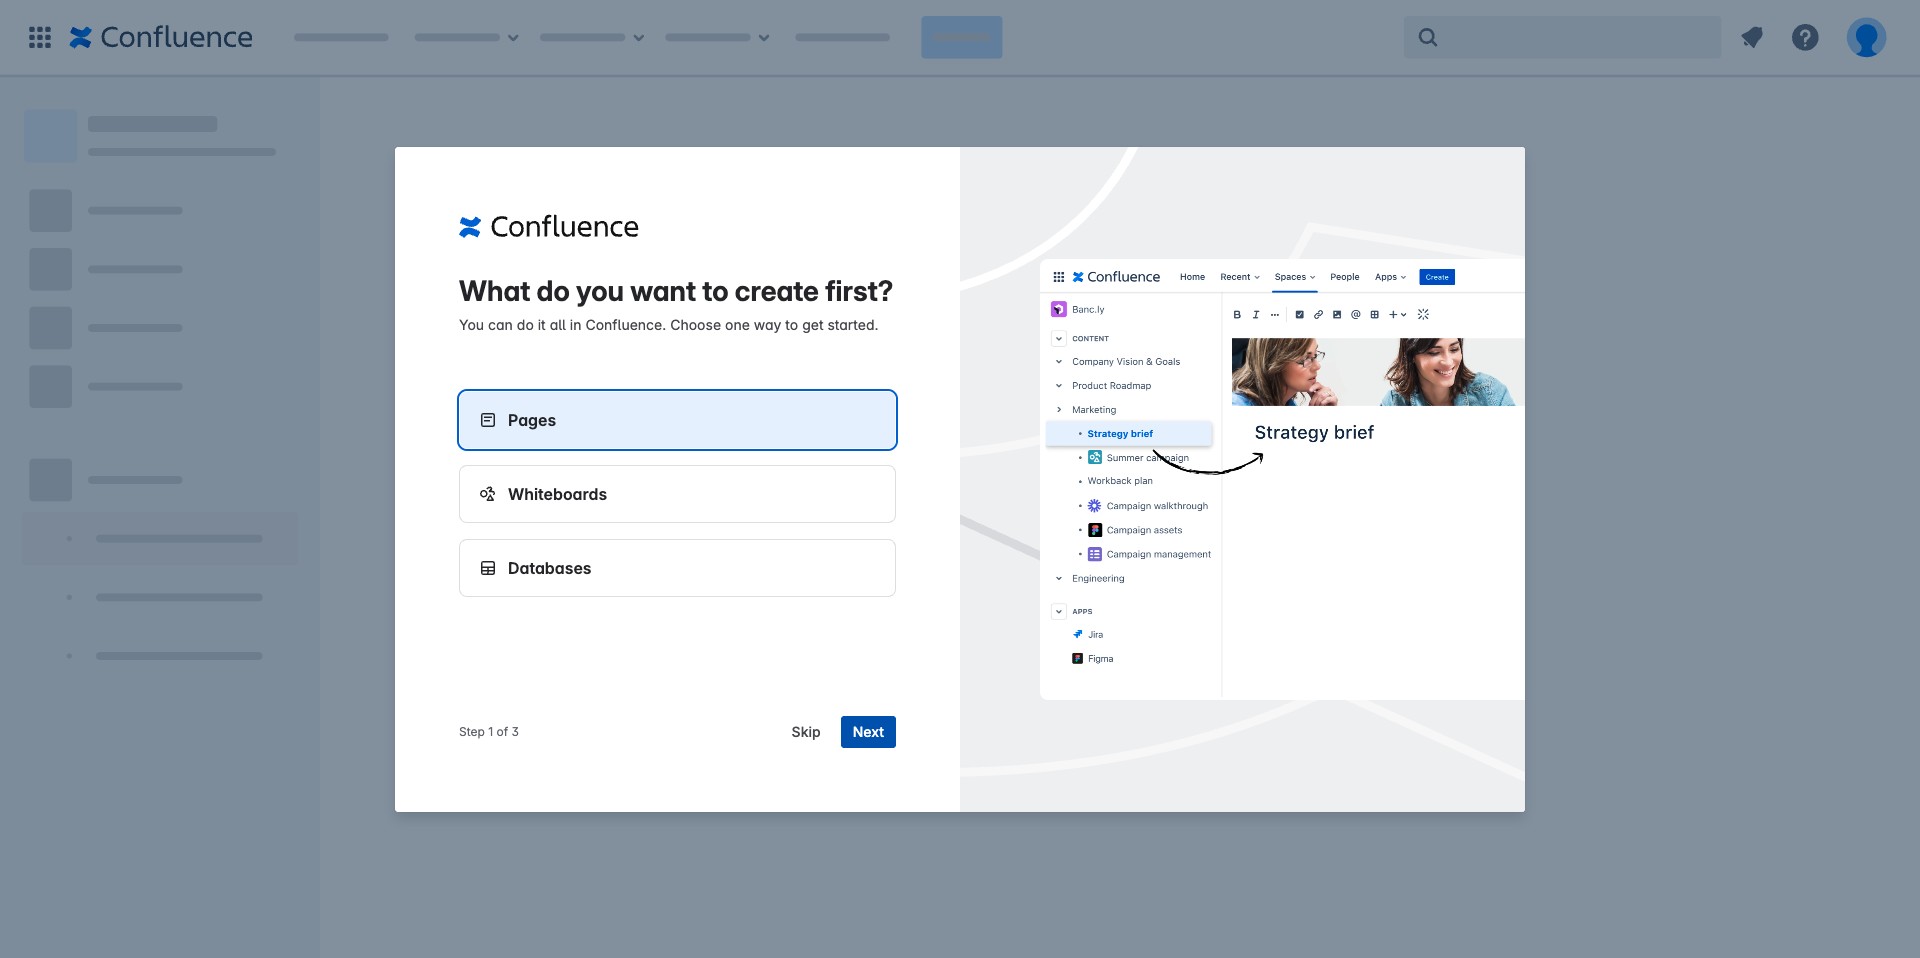
Task: Continue with the Next button
Action: coord(868,732)
